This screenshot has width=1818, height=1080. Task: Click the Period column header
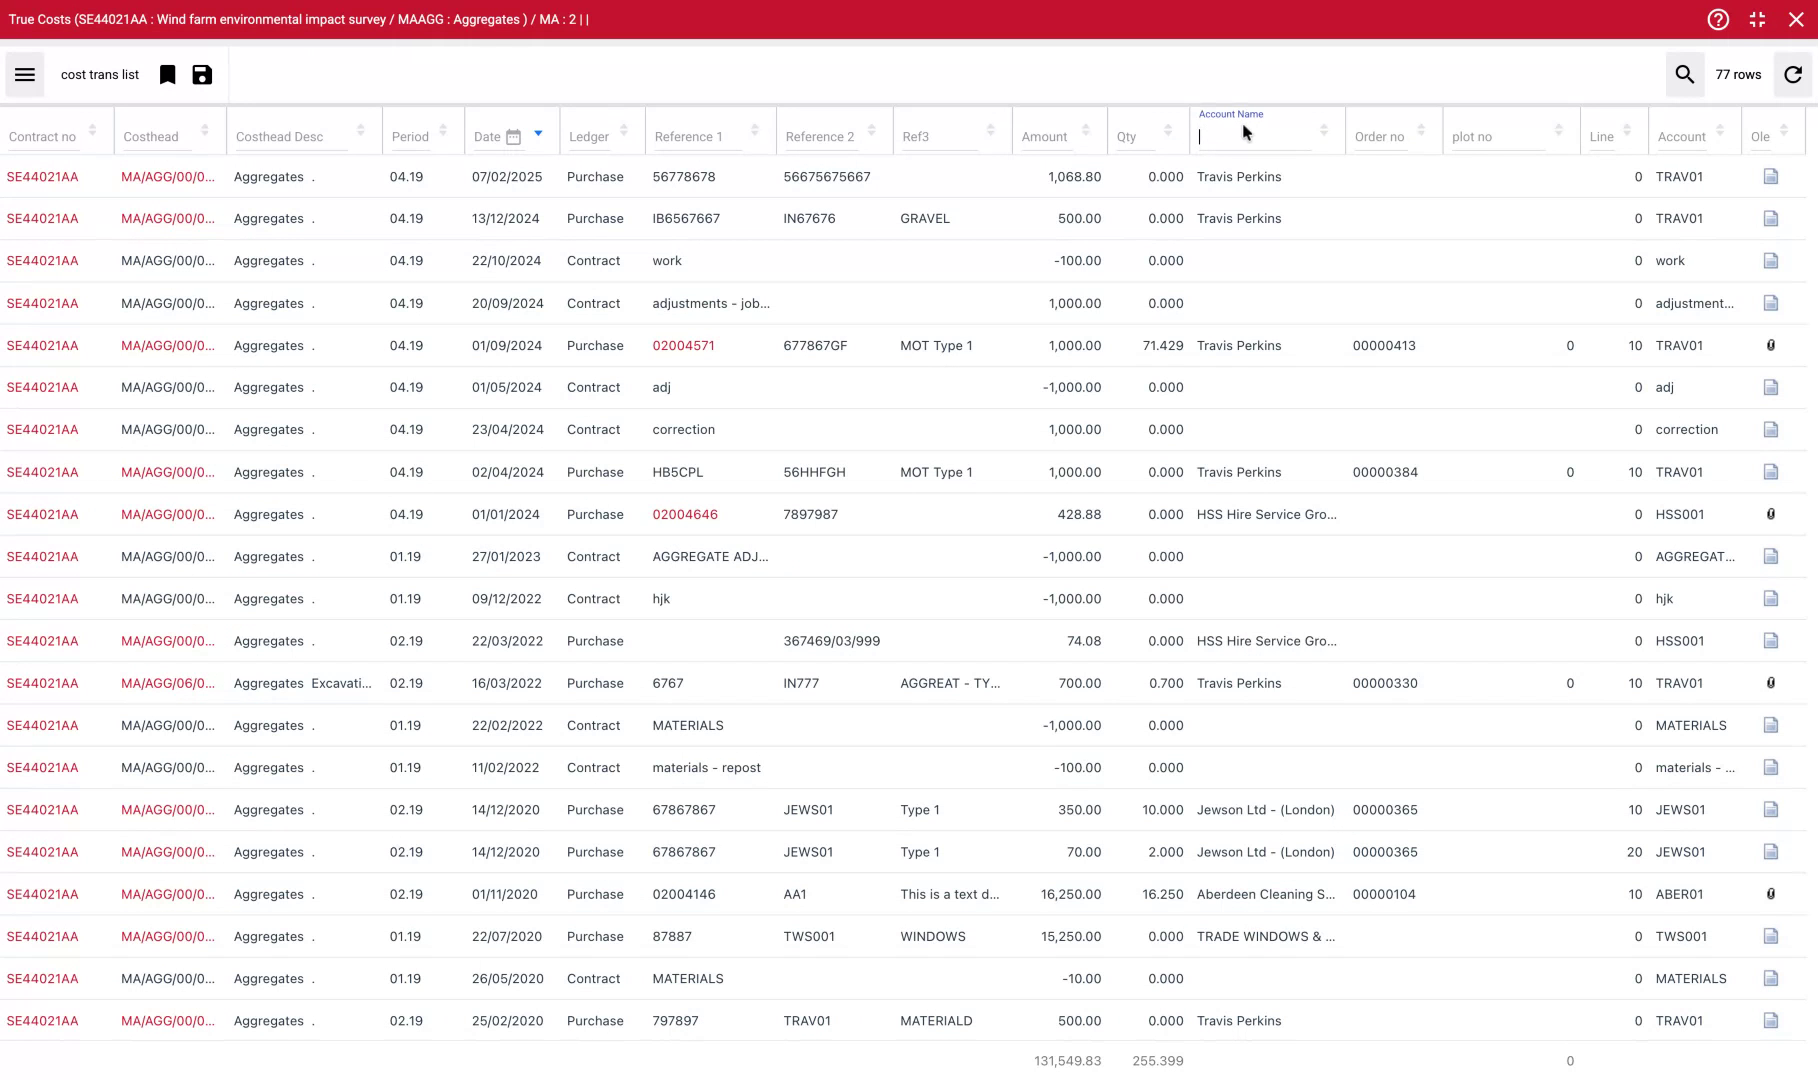click(x=410, y=137)
